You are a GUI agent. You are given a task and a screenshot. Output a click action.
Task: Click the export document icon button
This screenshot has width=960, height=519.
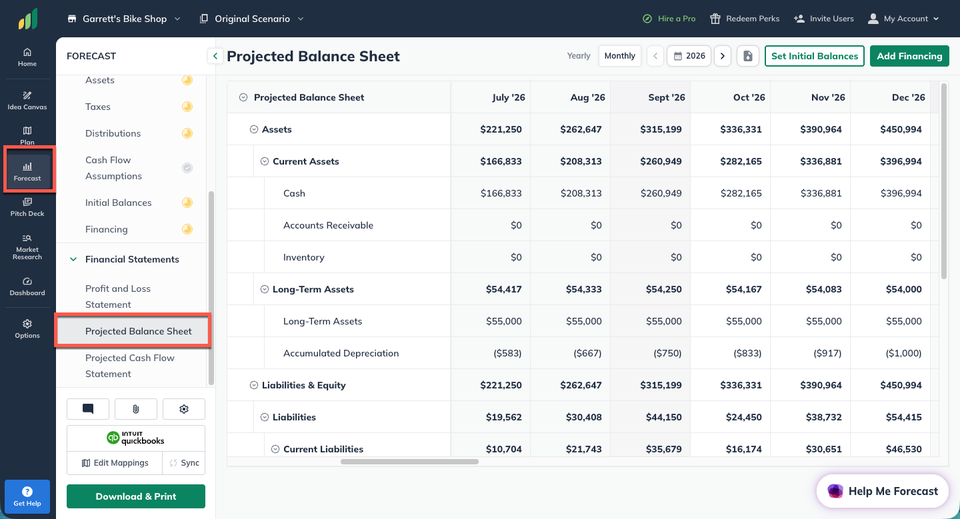pos(748,56)
